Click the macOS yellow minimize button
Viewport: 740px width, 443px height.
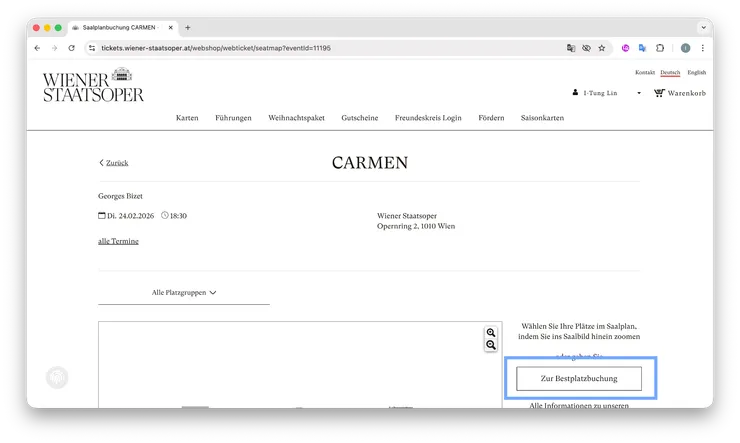point(47,28)
